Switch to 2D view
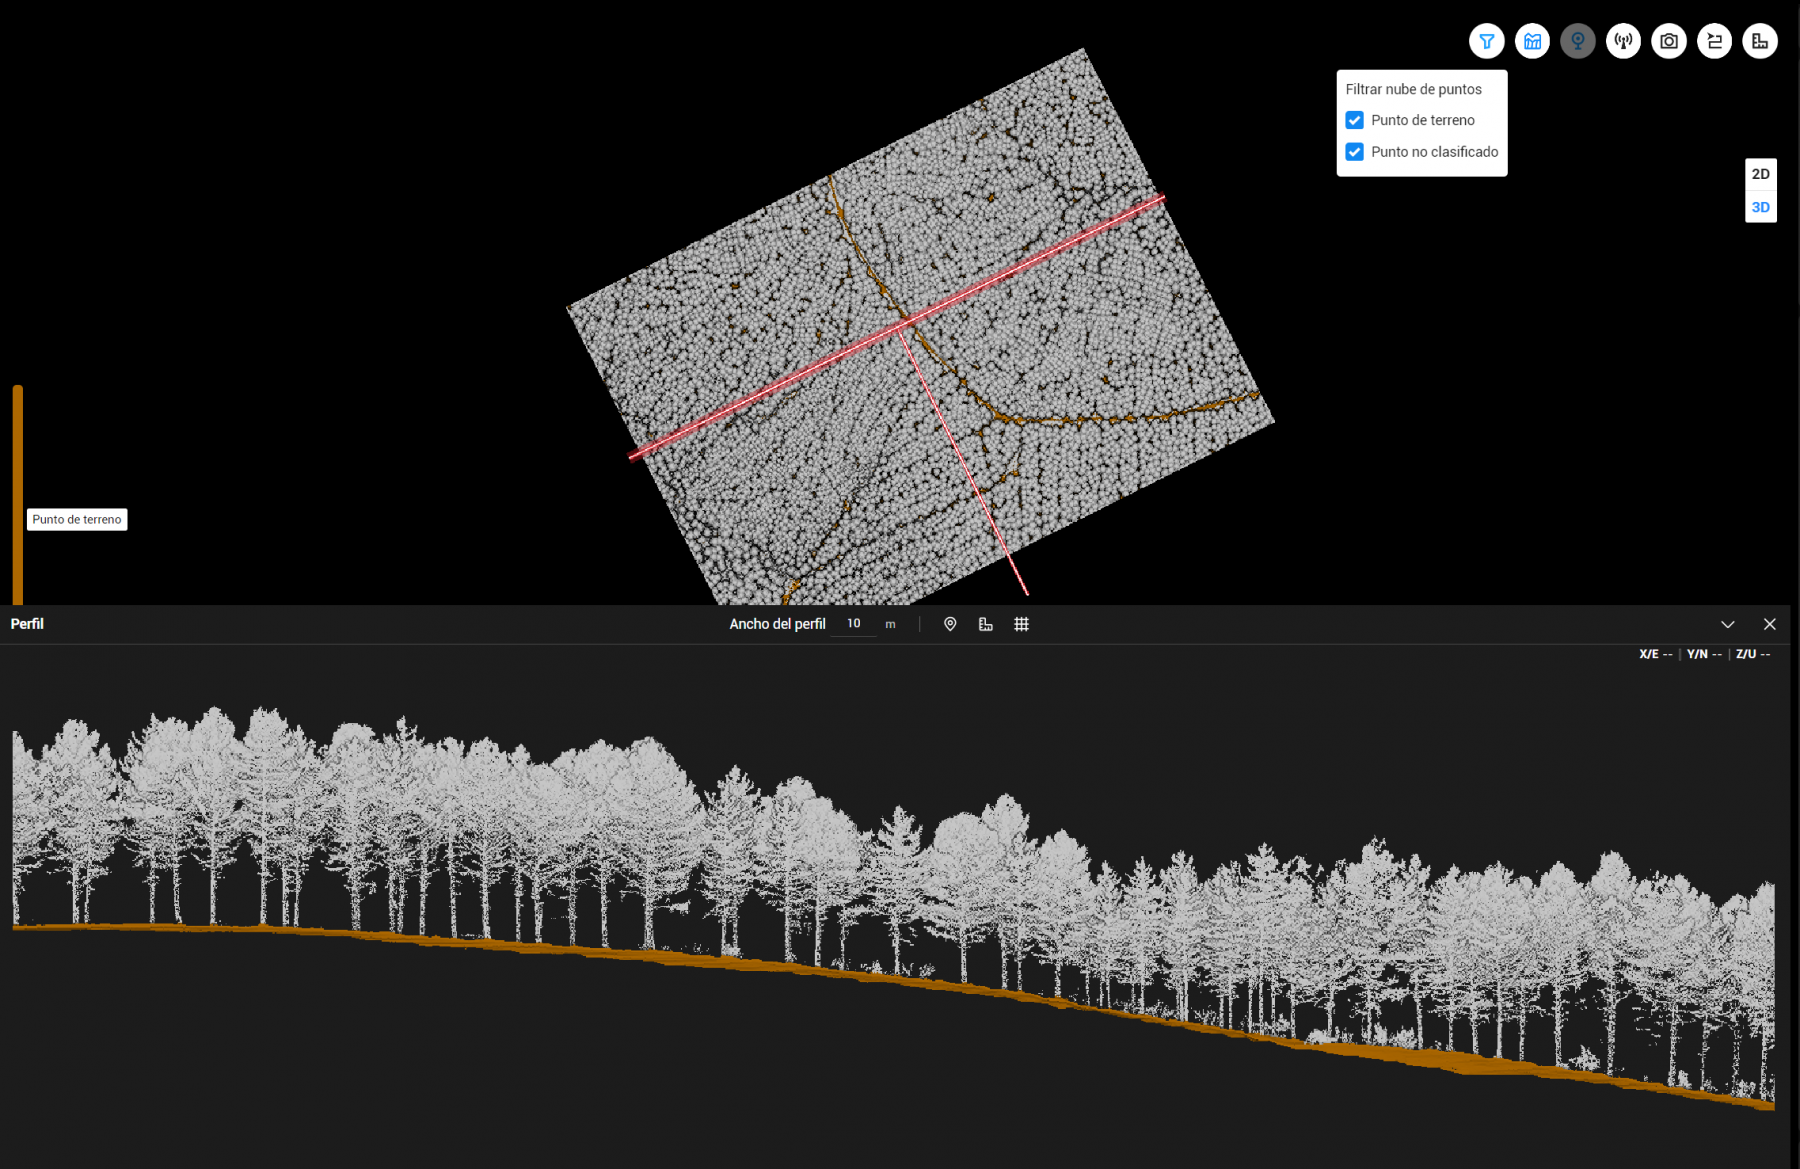Image resolution: width=1800 pixels, height=1169 pixels. 1760,174
